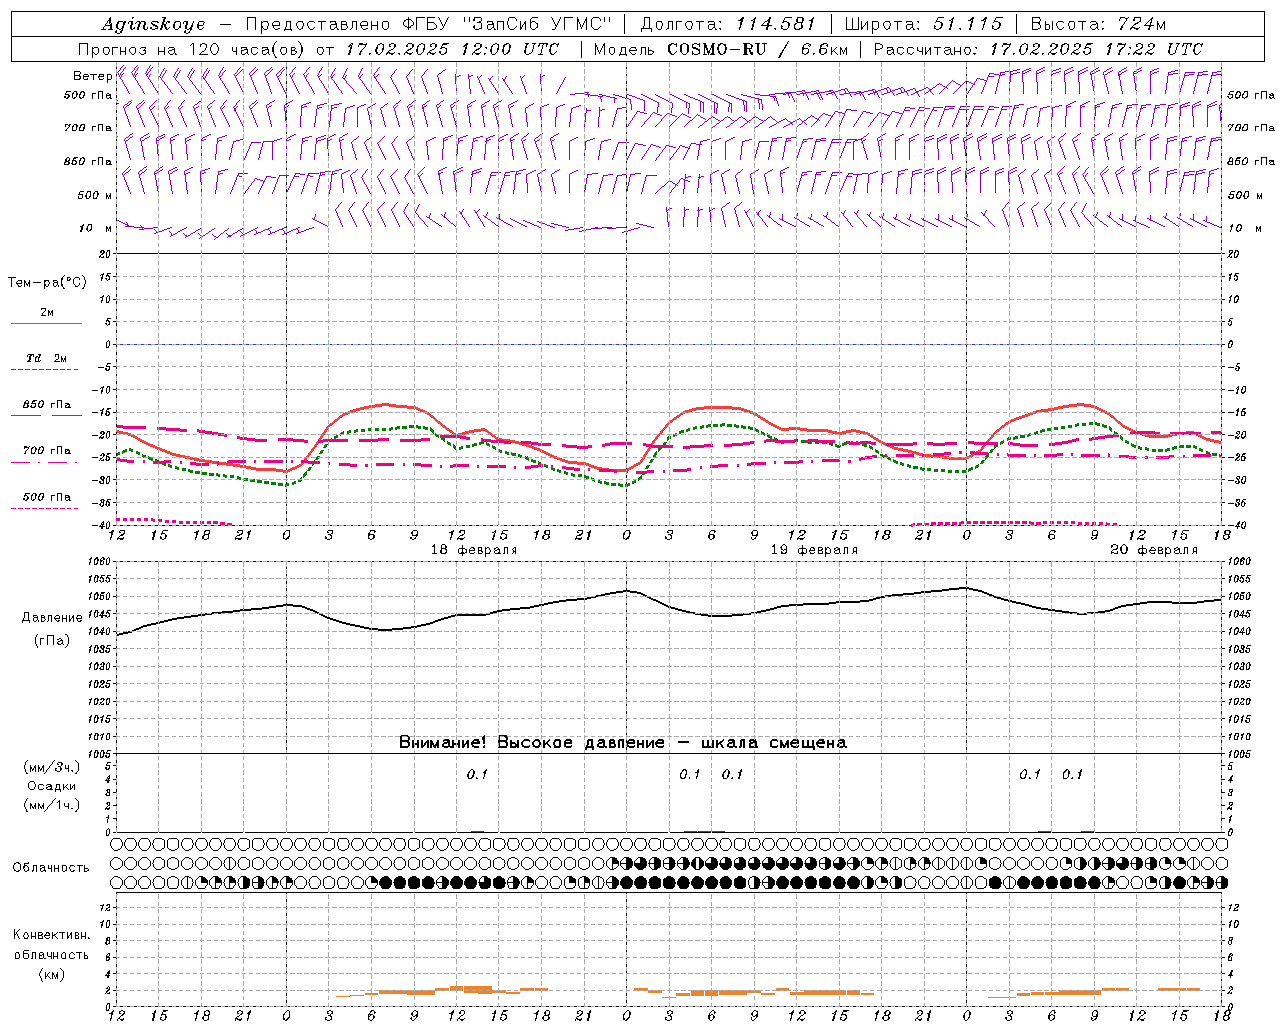Select the forecast start 17.02.2025 12:00 UTC
This screenshot has height=1024, width=1280.
tap(452, 49)
